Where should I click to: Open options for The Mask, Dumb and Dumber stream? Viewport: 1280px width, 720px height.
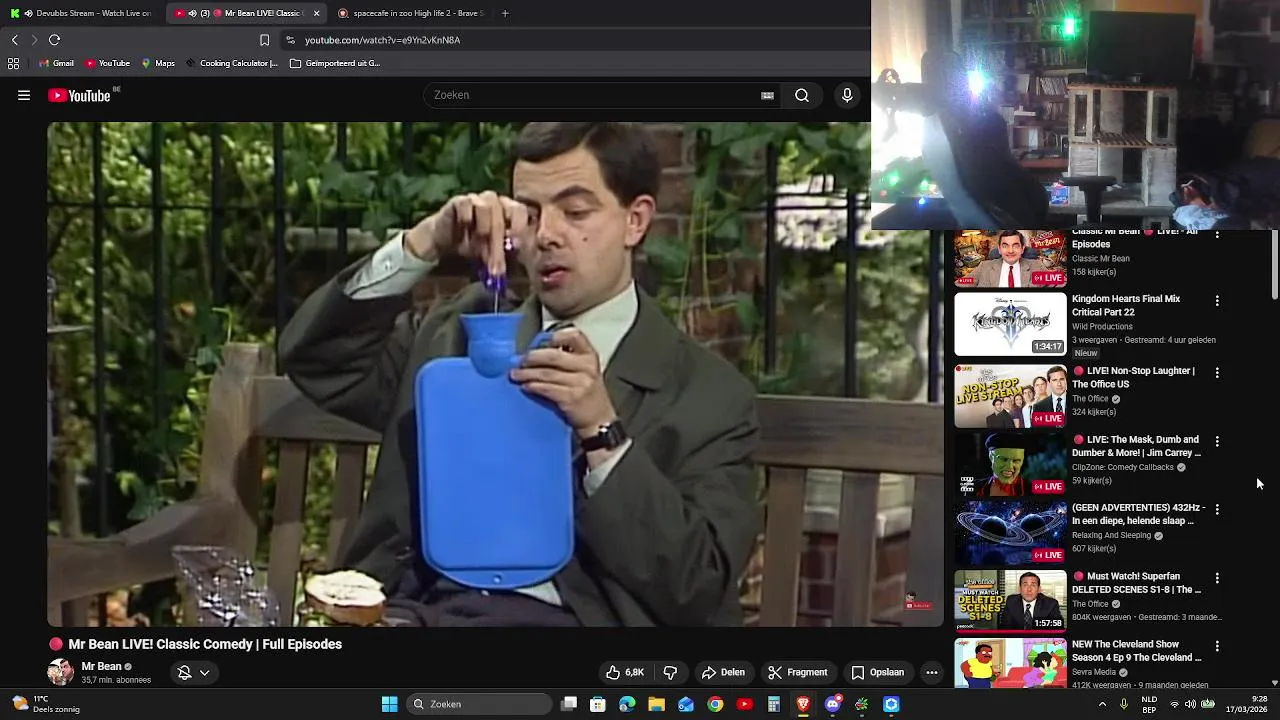point(1217,441)
